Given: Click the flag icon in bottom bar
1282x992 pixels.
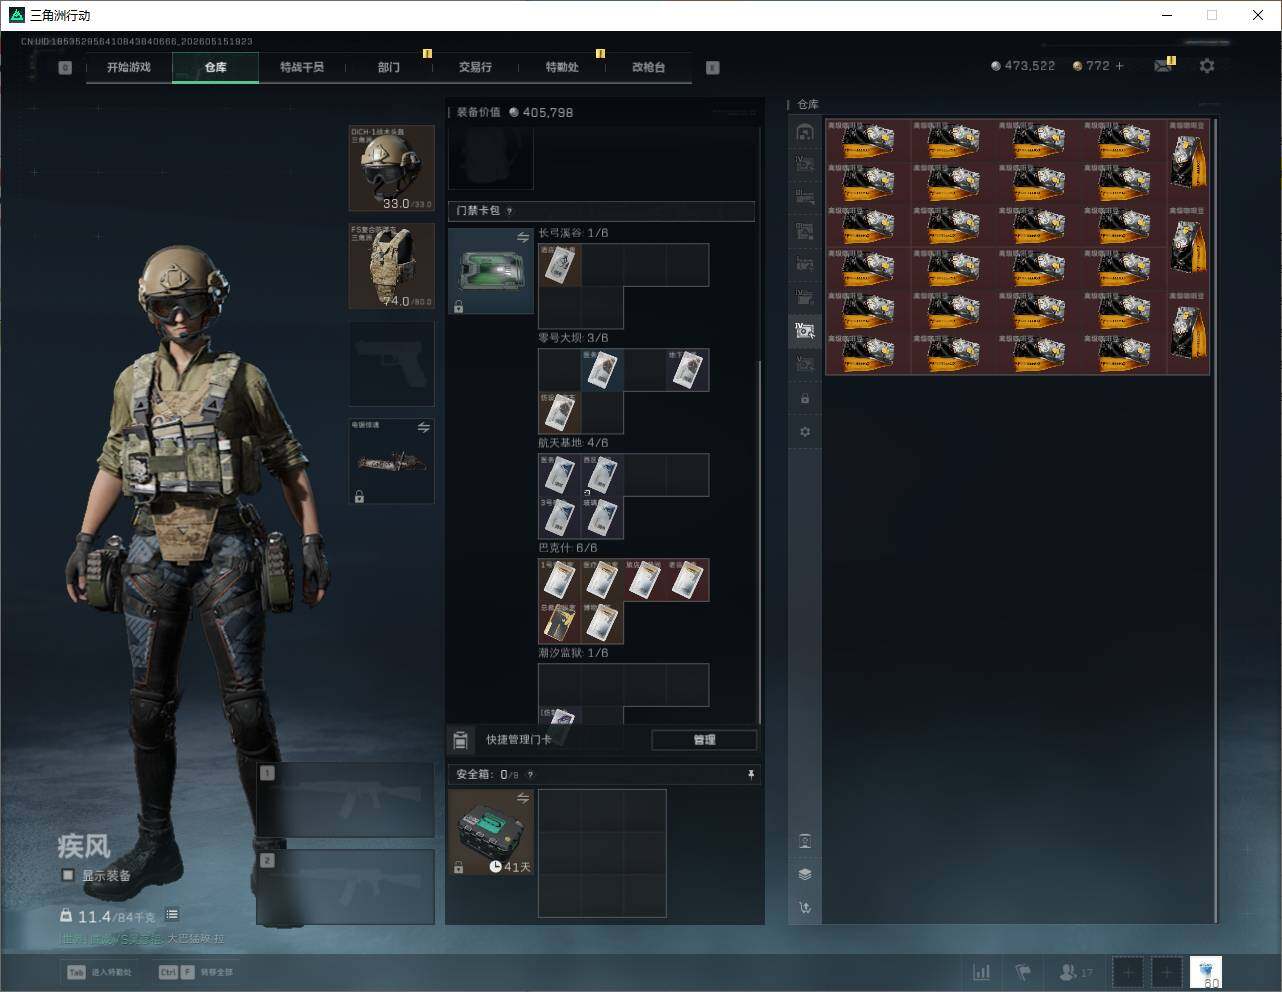Looking at the screenshot, I should click(x=1023, y=972).
